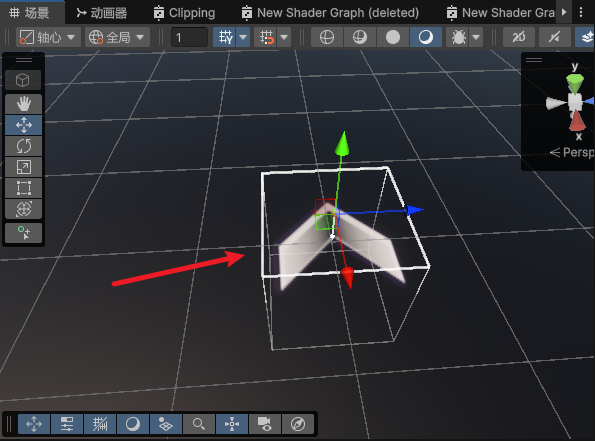
Task: Toggle the 2D view button
Action: (x=519, y=37)
